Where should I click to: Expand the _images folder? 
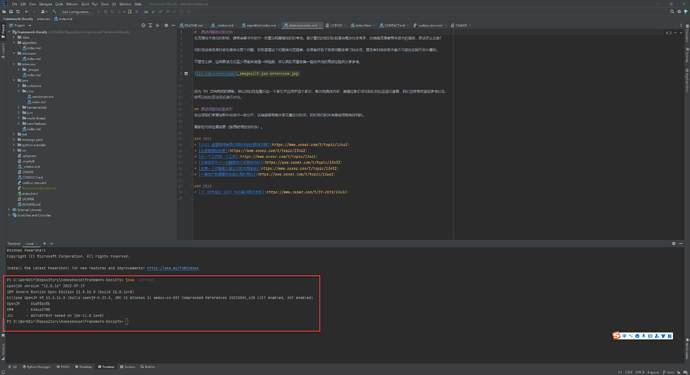point(19,70)
